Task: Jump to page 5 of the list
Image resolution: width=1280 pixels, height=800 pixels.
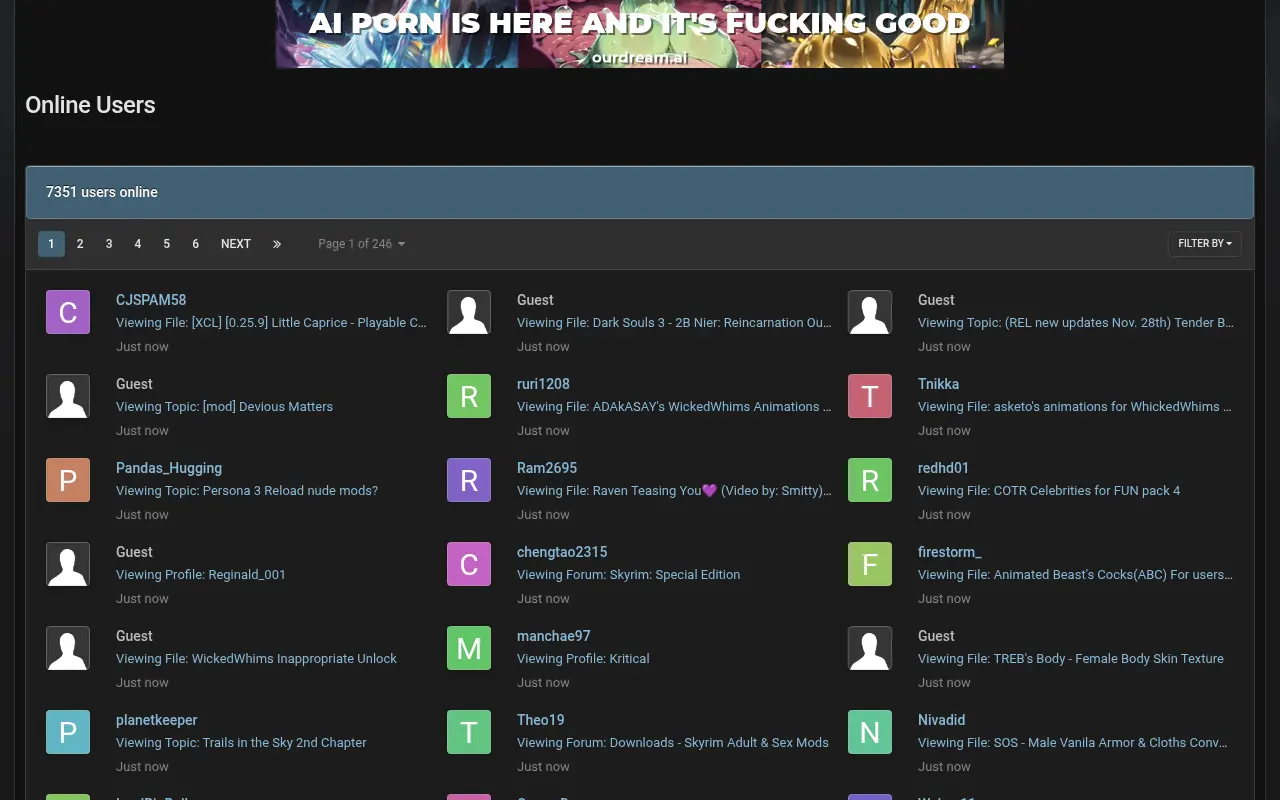Action: click(167, 244)
